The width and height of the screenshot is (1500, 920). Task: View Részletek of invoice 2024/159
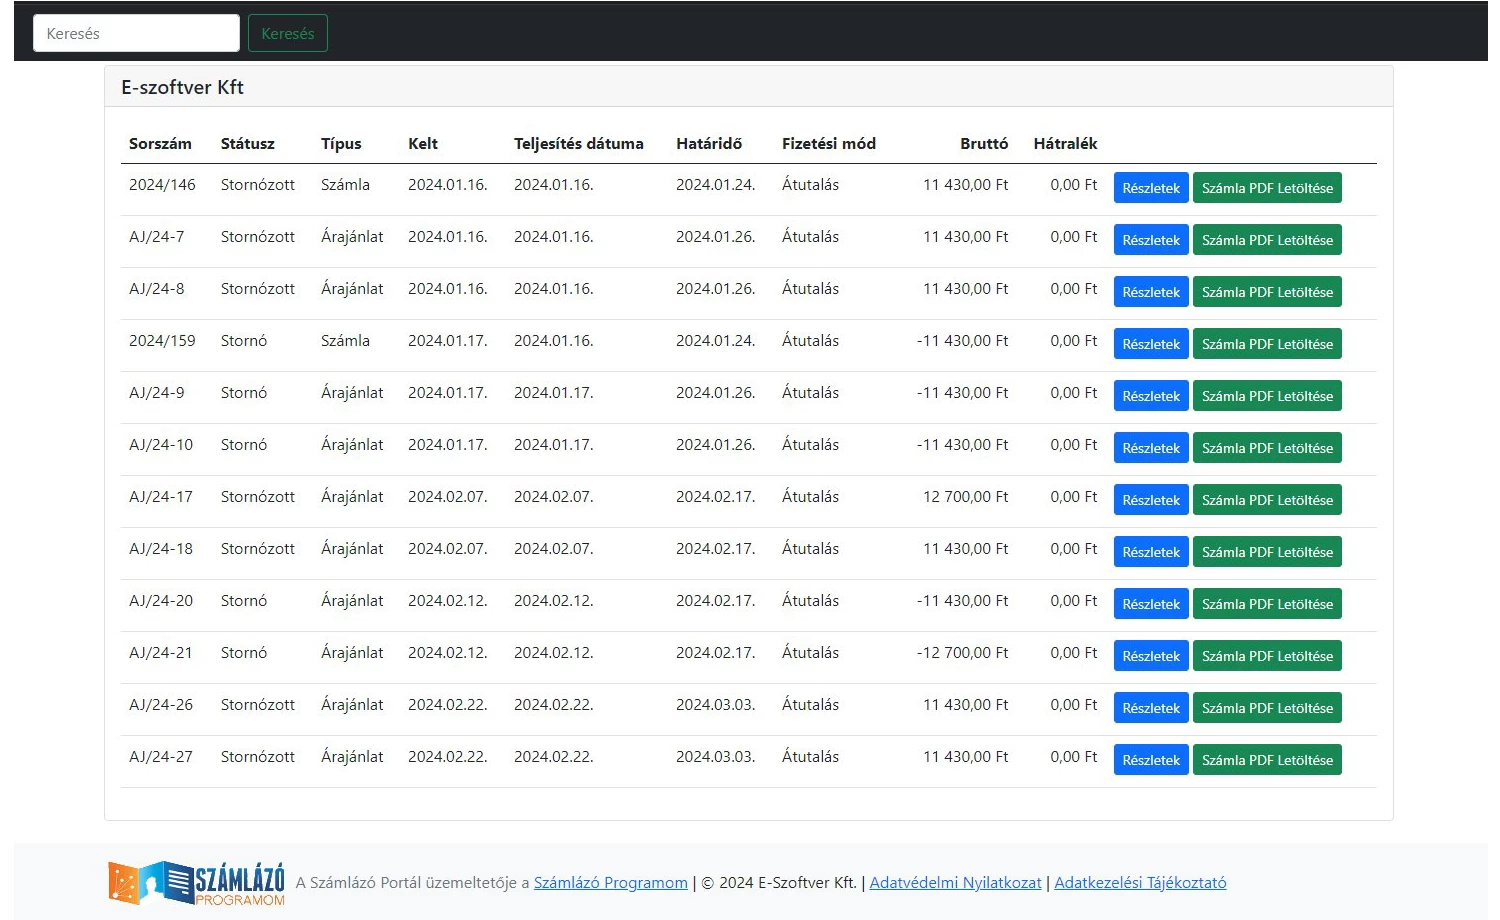[x=1151, y=344]
